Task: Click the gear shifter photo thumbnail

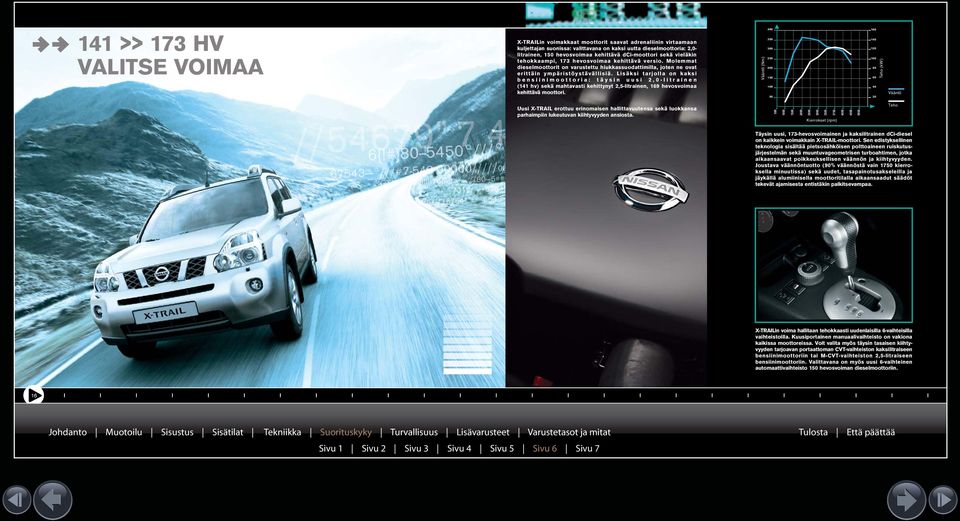Action: coord(833,265)
